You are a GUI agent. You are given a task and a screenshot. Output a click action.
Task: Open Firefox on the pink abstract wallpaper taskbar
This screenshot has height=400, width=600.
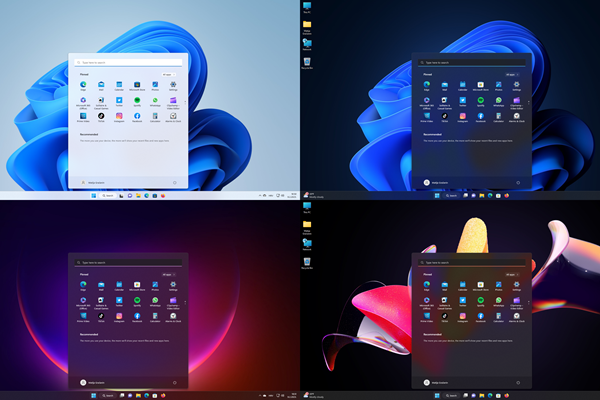pyautogui.click(x=507, y=395)
